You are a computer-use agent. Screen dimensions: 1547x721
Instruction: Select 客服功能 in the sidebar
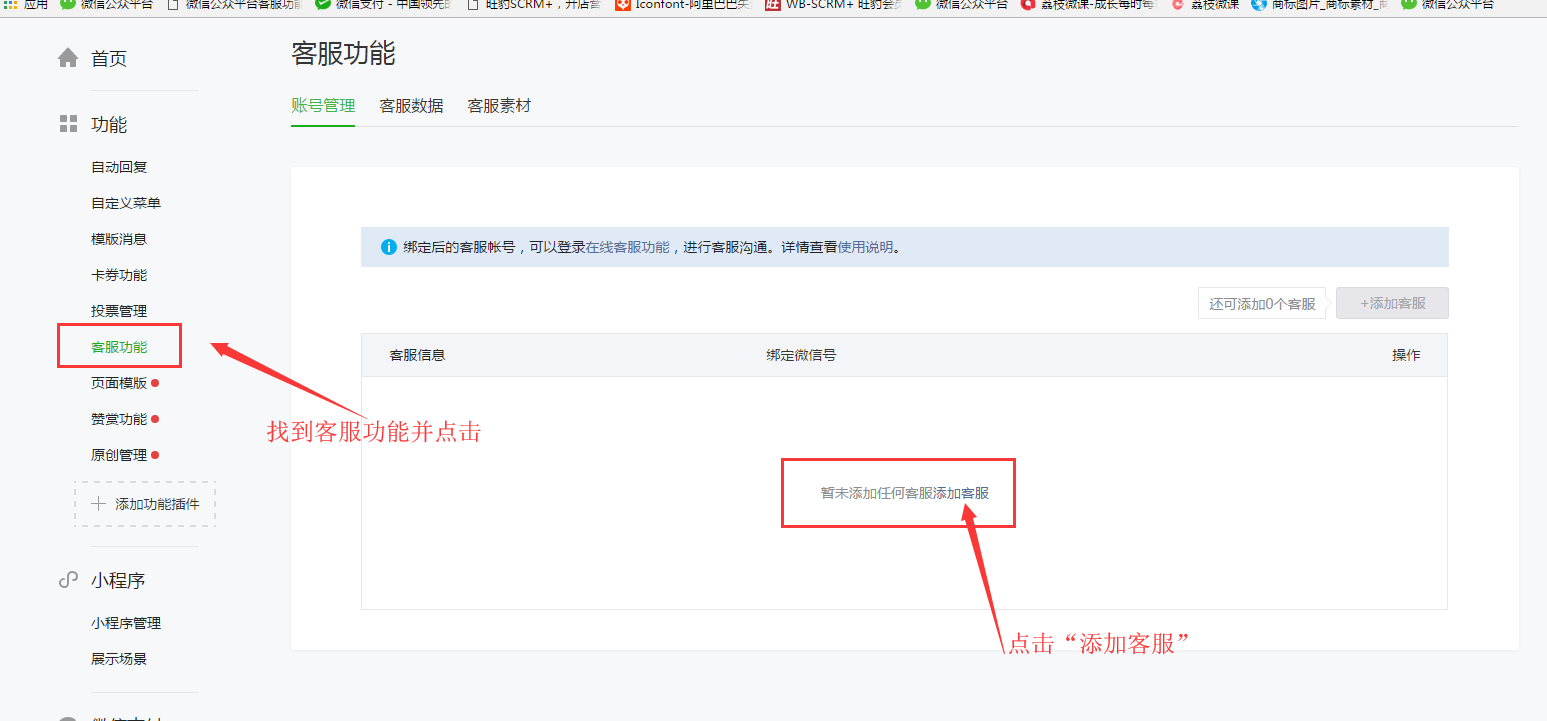(119, 347)
